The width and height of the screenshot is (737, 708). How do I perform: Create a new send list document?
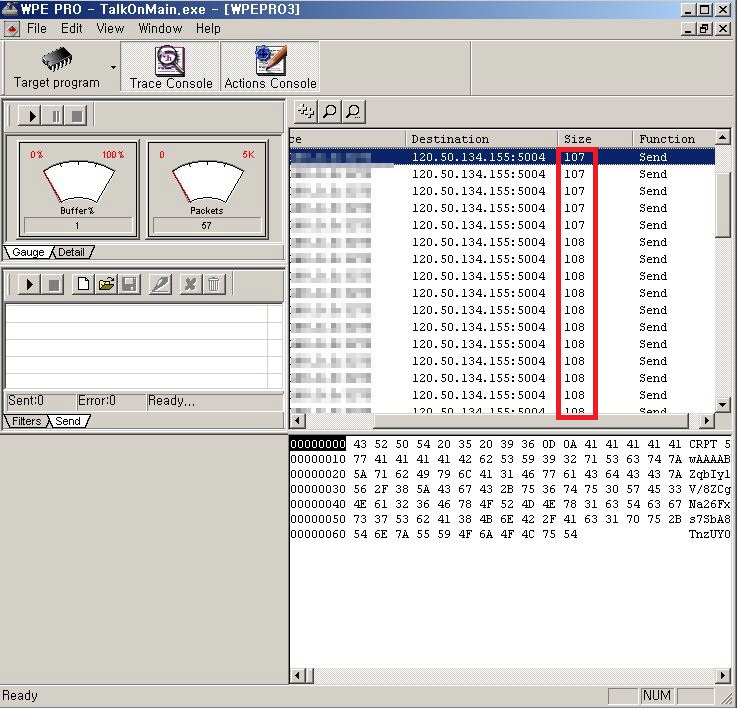coord(83,284)
